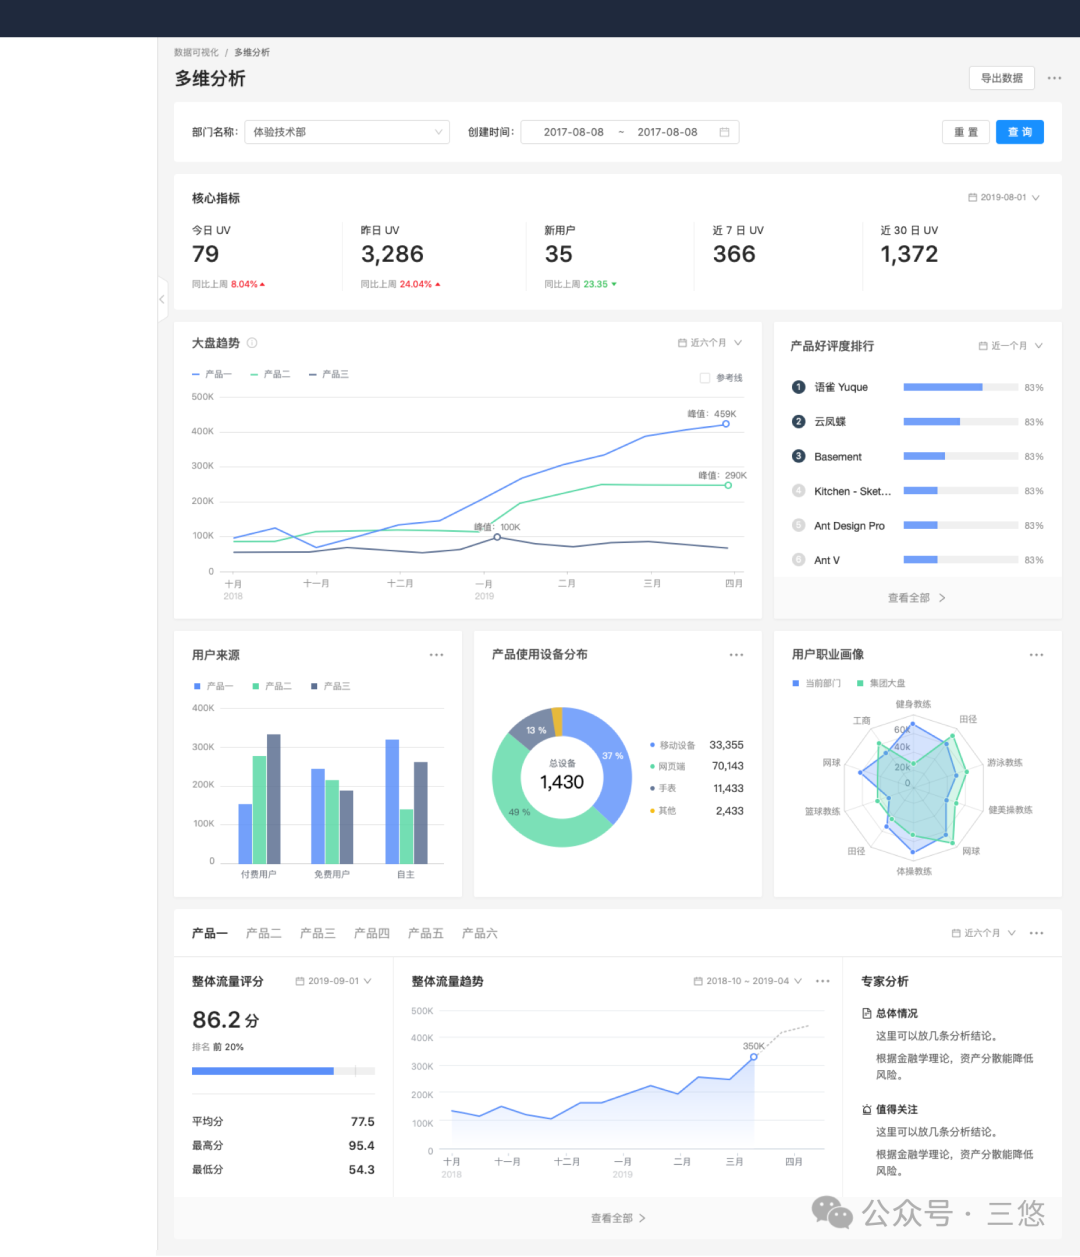Viewport: 1080px width, 1257px height.
Task: Click the 350K point on 整体流量趋势 chart
Action: coord(754,1057)
